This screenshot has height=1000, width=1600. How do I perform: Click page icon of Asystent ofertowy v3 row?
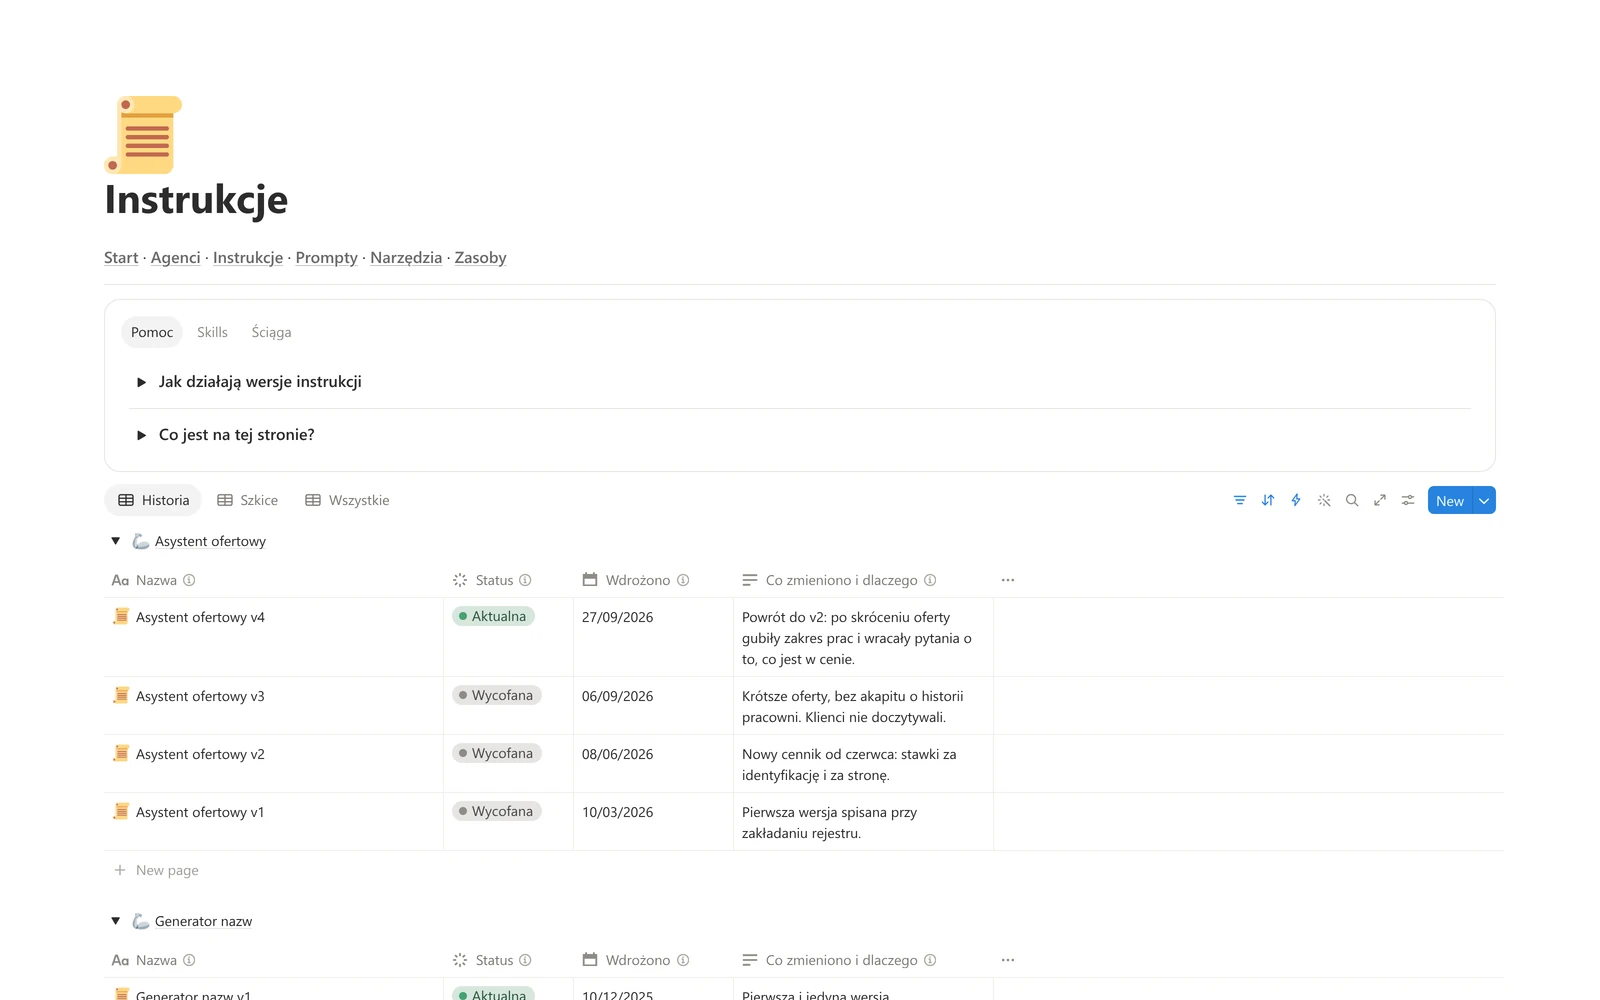(121, 695)
